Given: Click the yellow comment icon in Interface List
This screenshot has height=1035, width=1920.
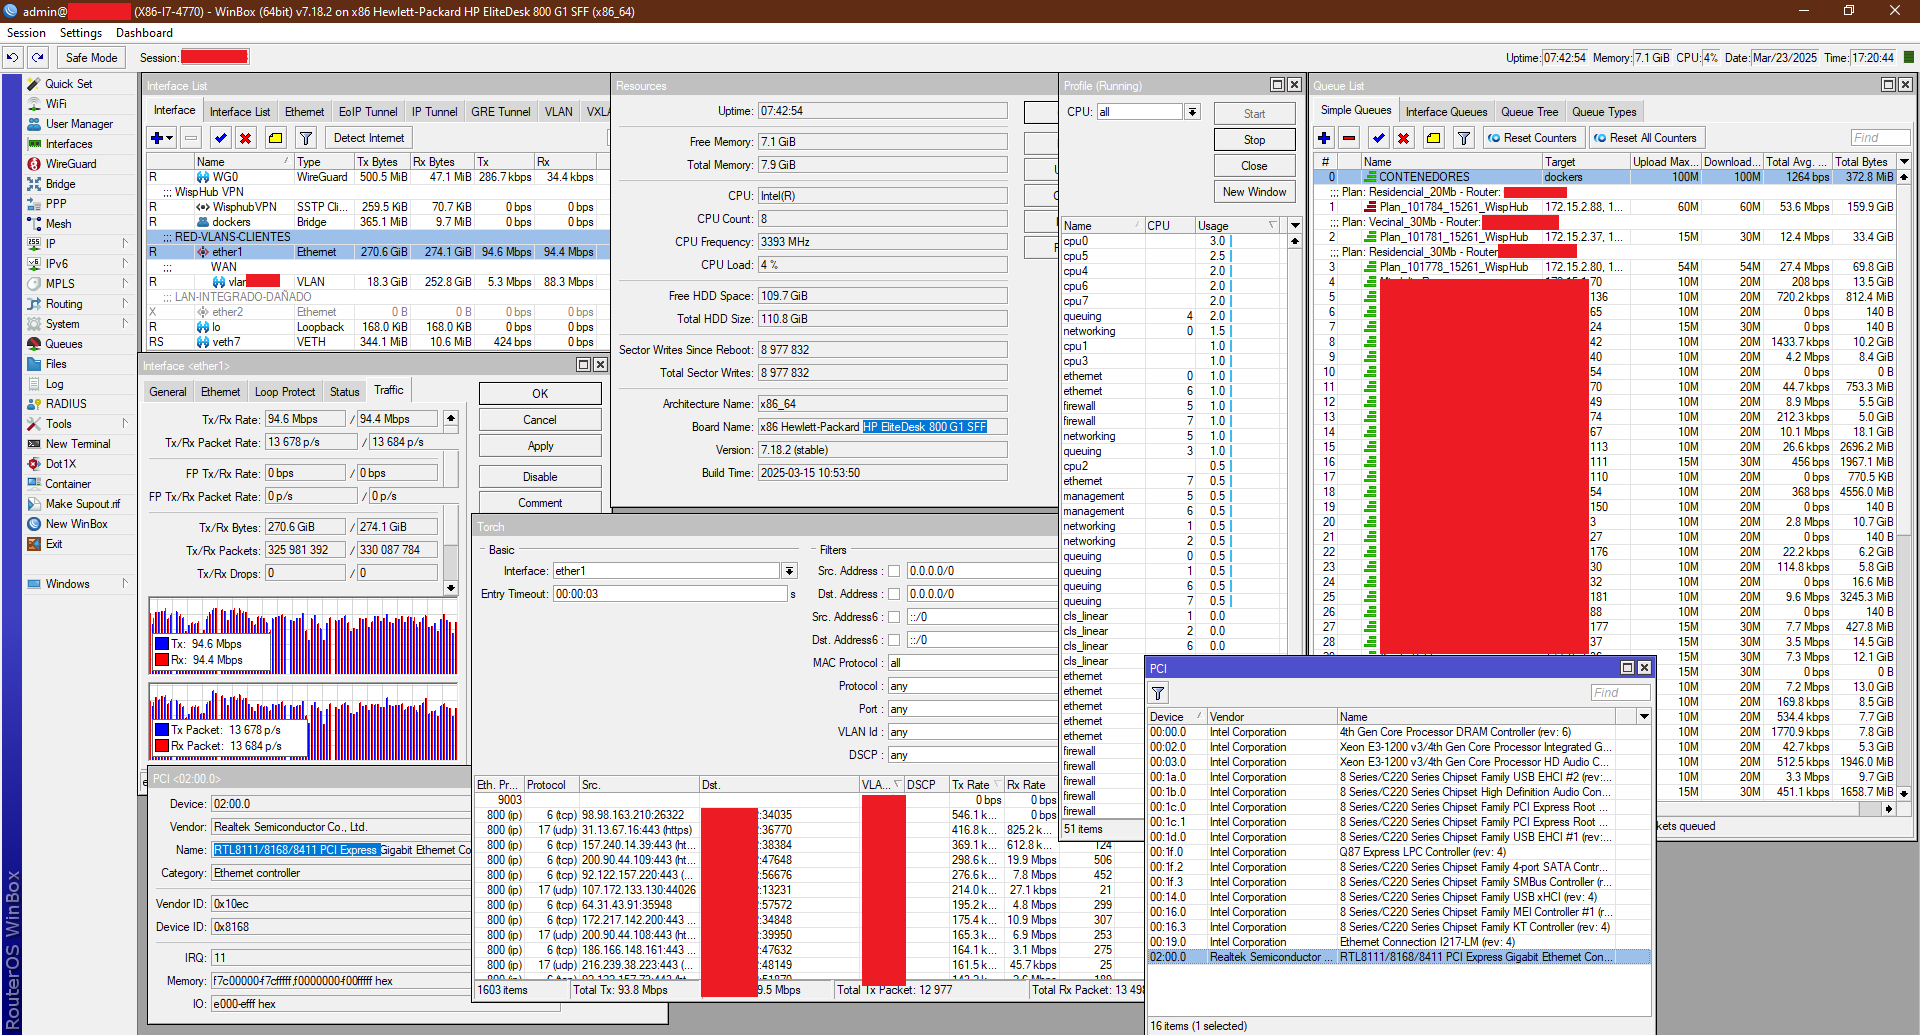Looking at the screenshot, I should pyautogui.click(x=276, y=138).
